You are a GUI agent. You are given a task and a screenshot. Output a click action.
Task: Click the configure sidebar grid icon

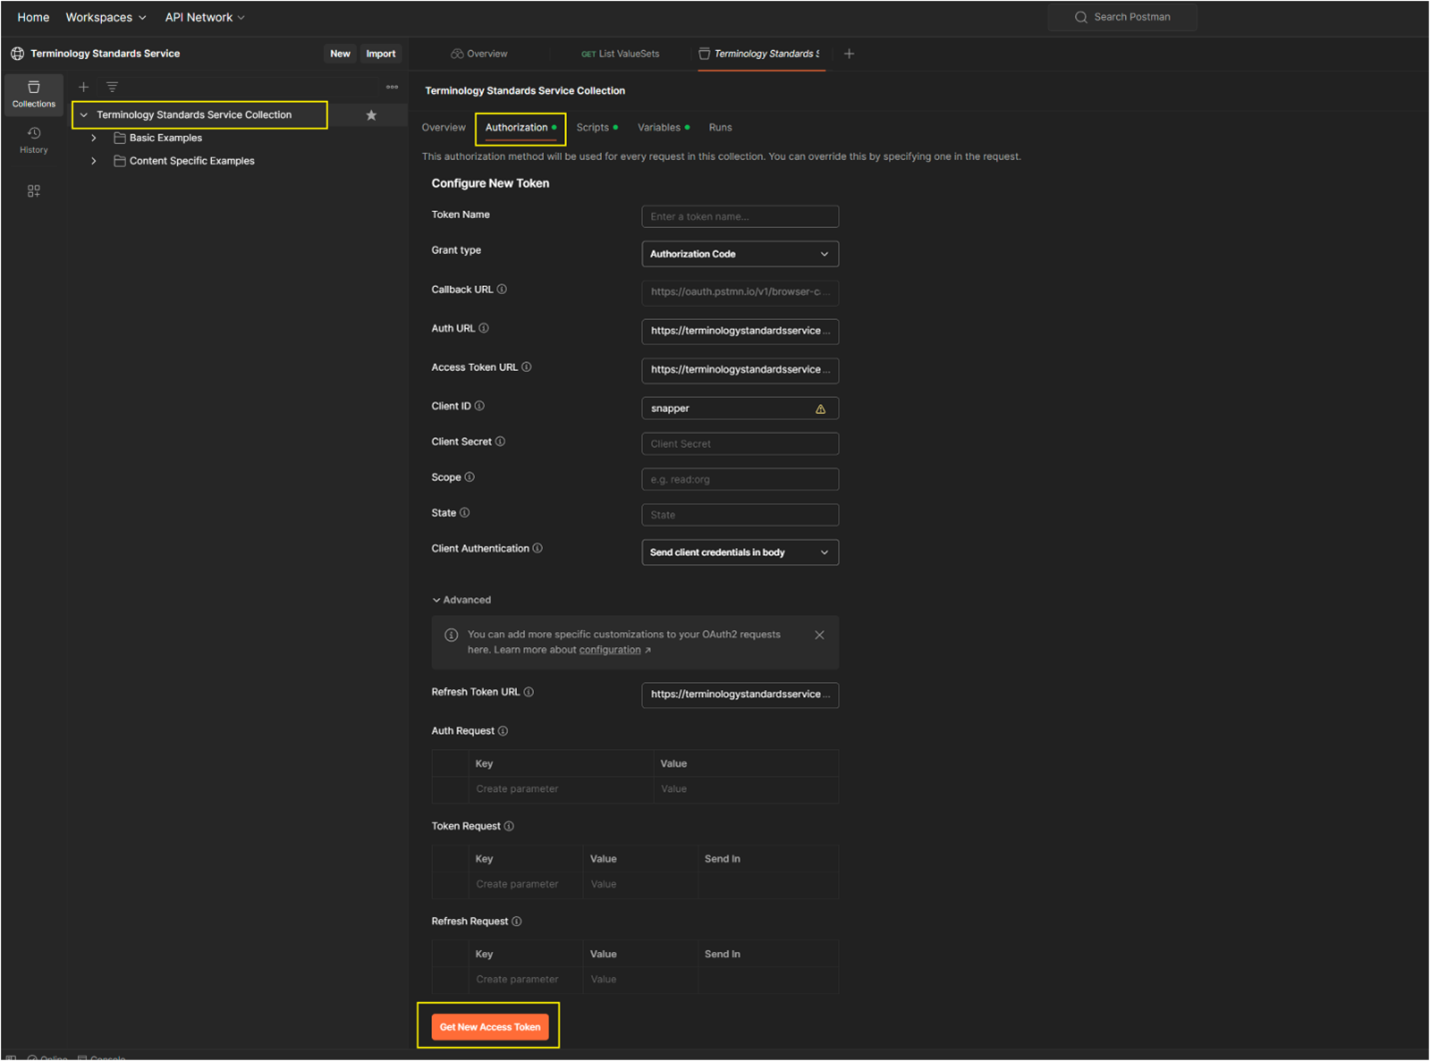[34, 191]
